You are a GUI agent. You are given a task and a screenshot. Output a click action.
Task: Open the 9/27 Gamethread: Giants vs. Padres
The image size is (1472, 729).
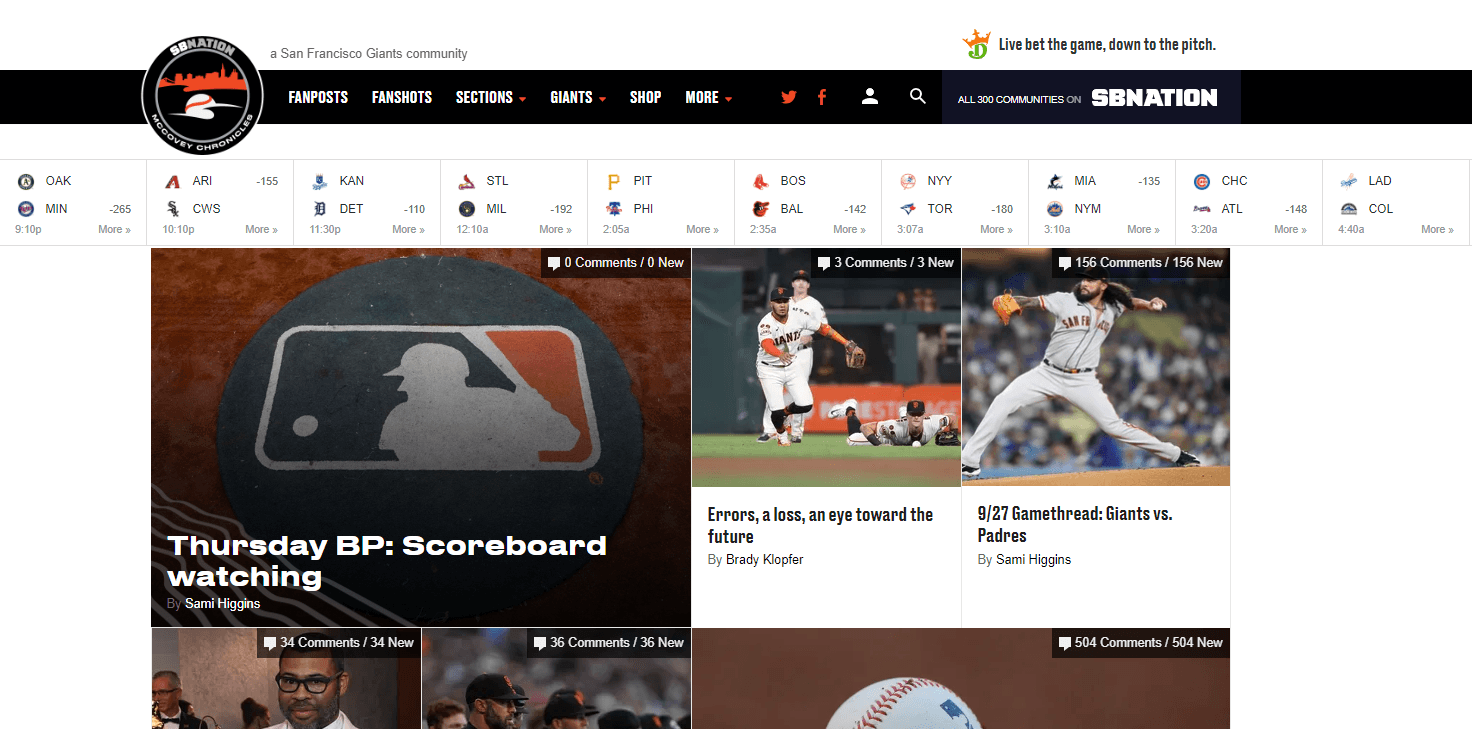coord(1075,524)
